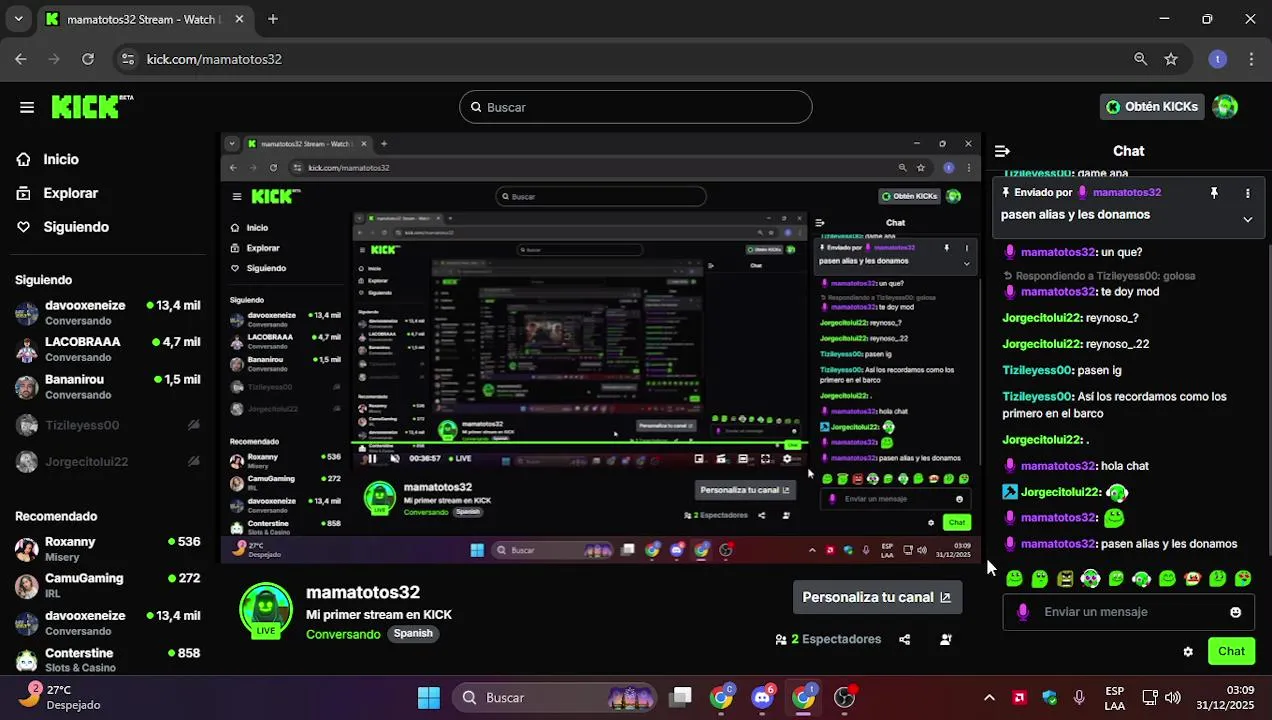This screenshot has height=720, width=1272.
Task: Expand the pinned message chevron
Action: (1247, 219)
